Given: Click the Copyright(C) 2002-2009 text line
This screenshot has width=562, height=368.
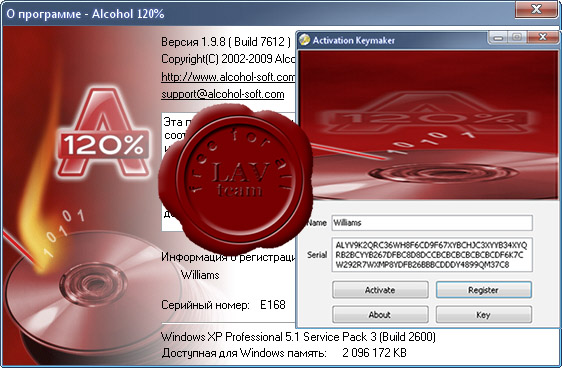Looking at the screenshot, I should point(228,58).
